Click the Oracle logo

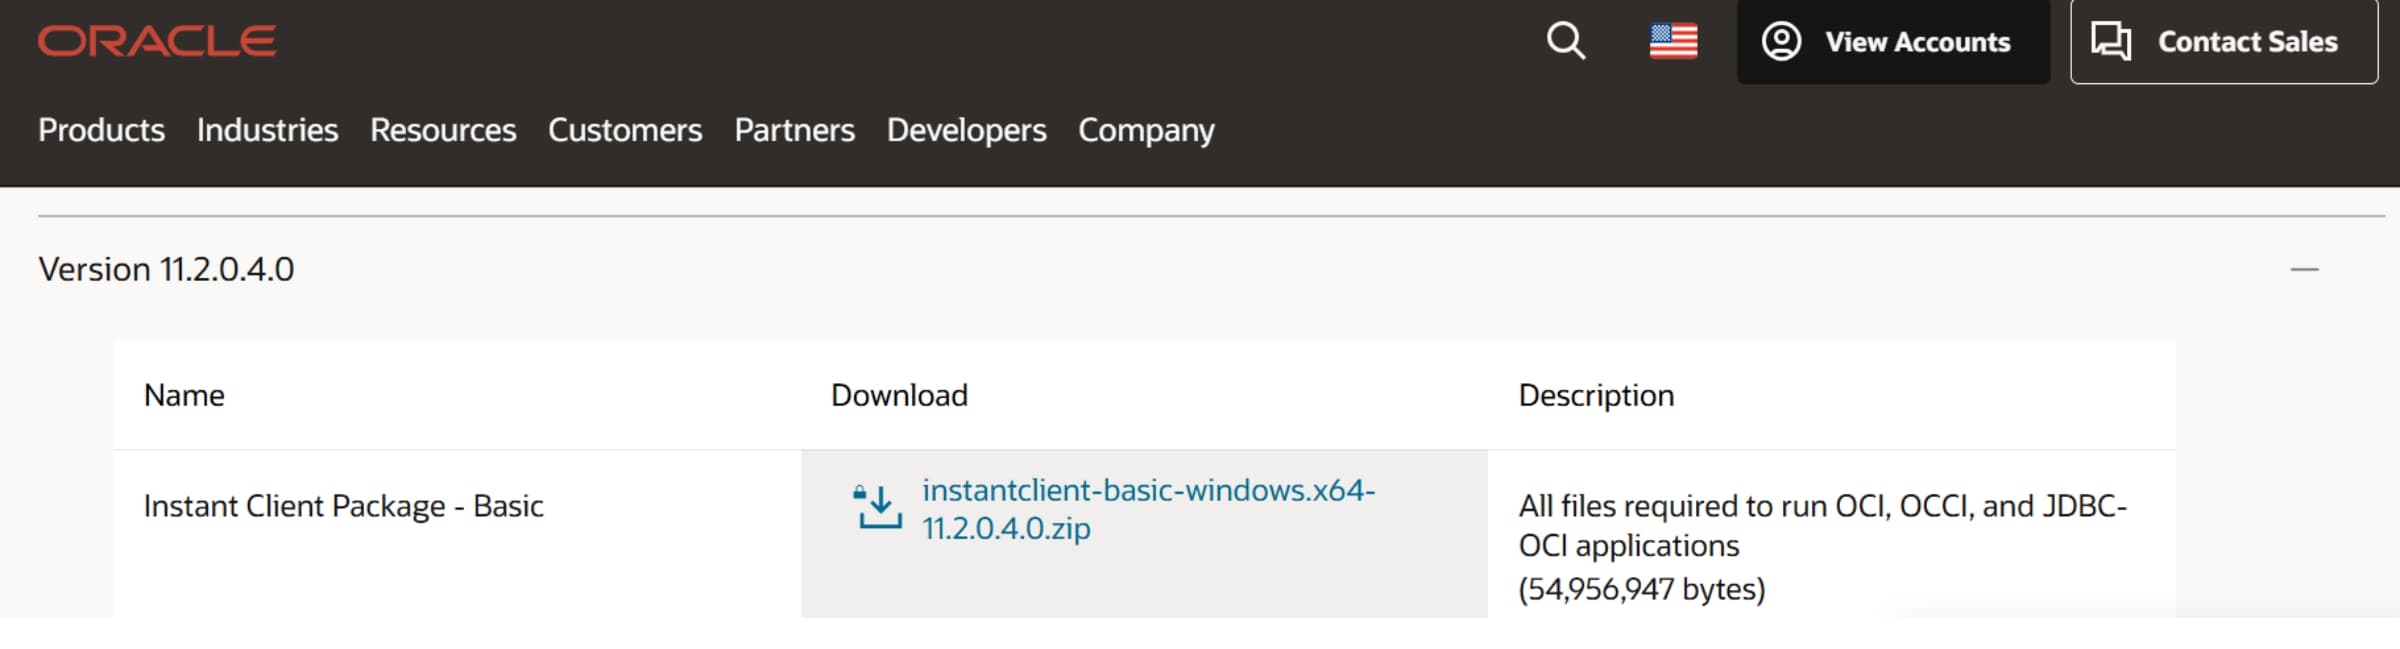[157, 41]
